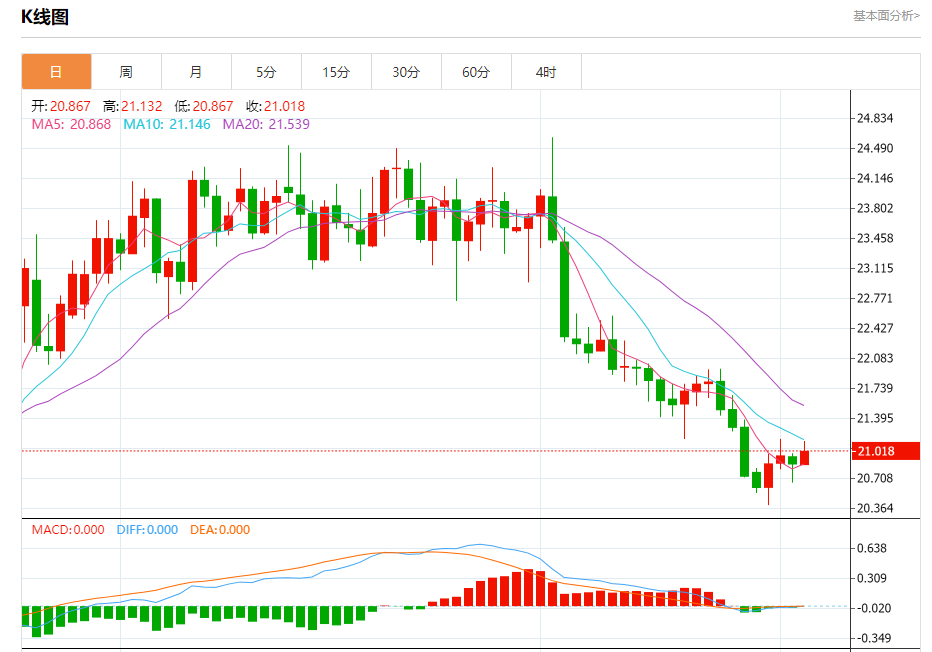
Task: Switch to the 月 monthly tab
Action: (x=196, y=72)
